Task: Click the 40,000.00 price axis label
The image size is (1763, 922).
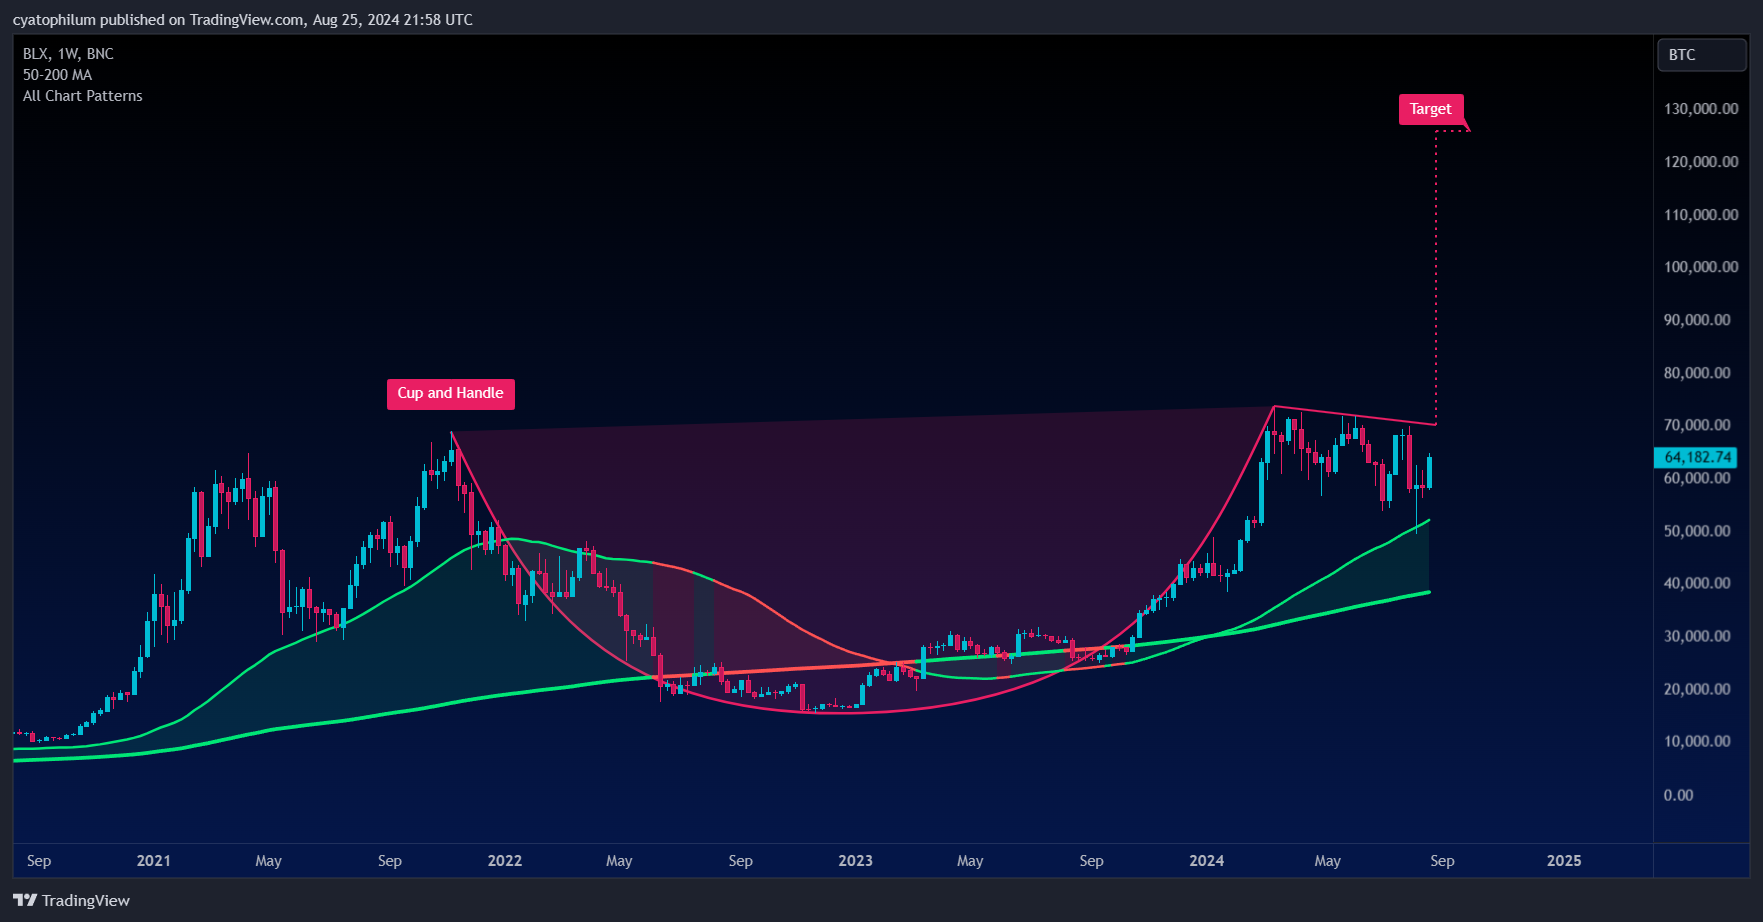Action: coord(1696,583)
